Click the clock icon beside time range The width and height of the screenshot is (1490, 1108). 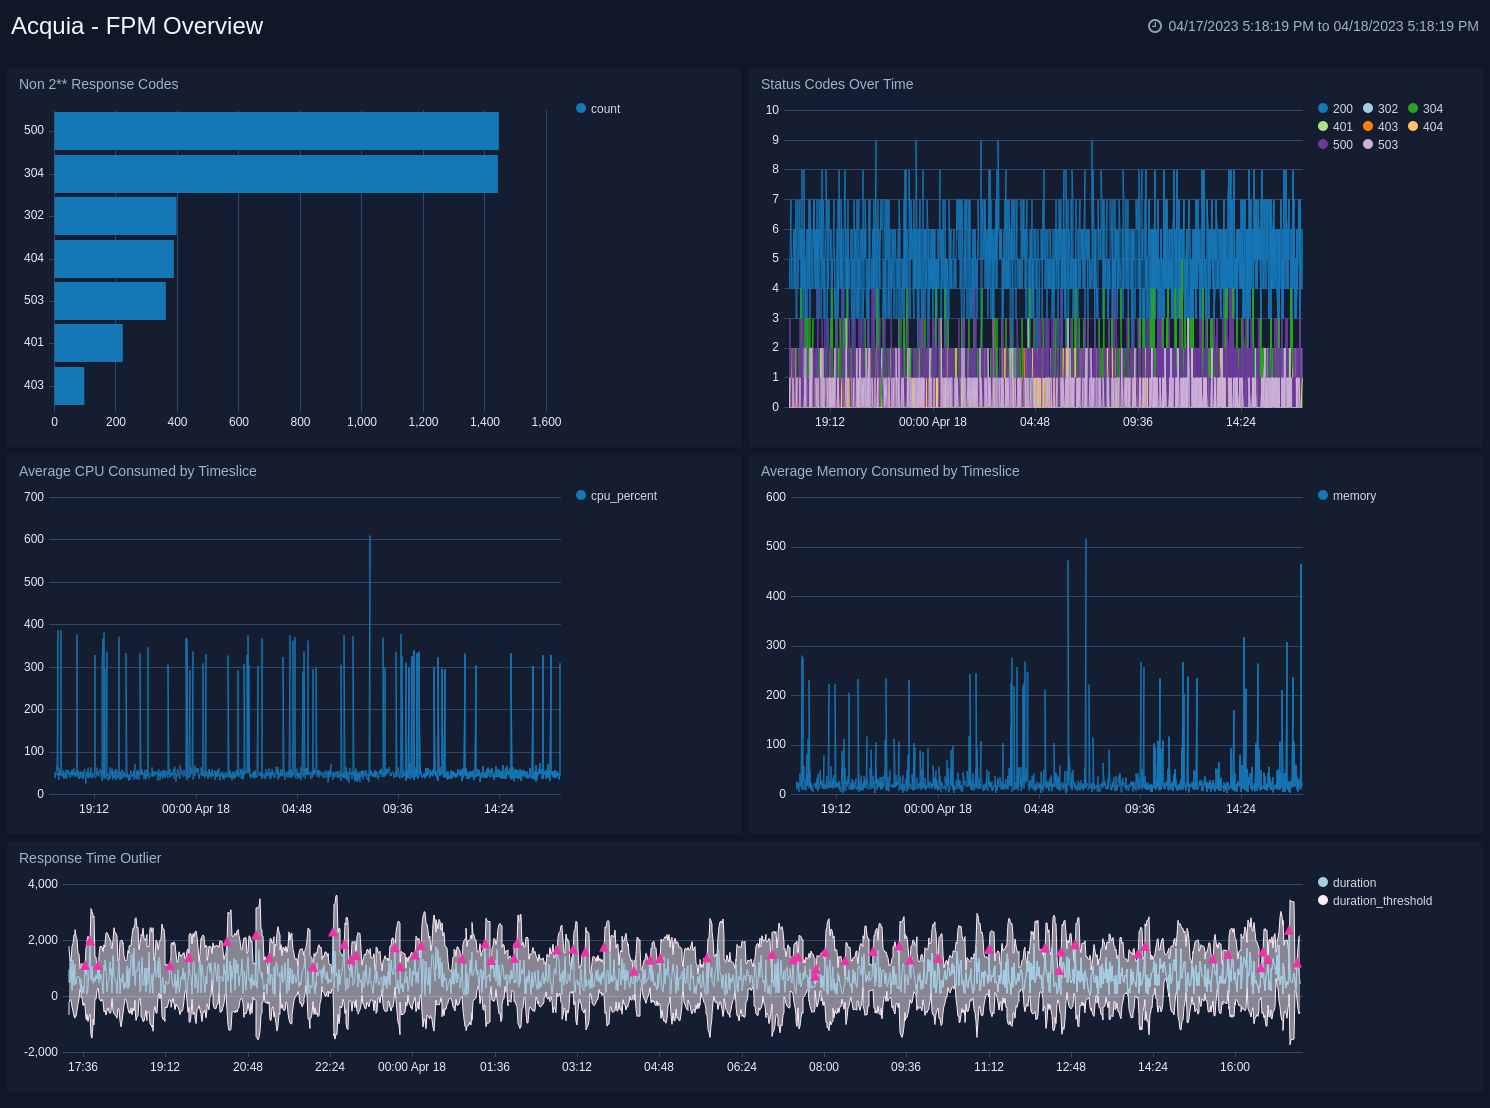tap(1154, 26)
